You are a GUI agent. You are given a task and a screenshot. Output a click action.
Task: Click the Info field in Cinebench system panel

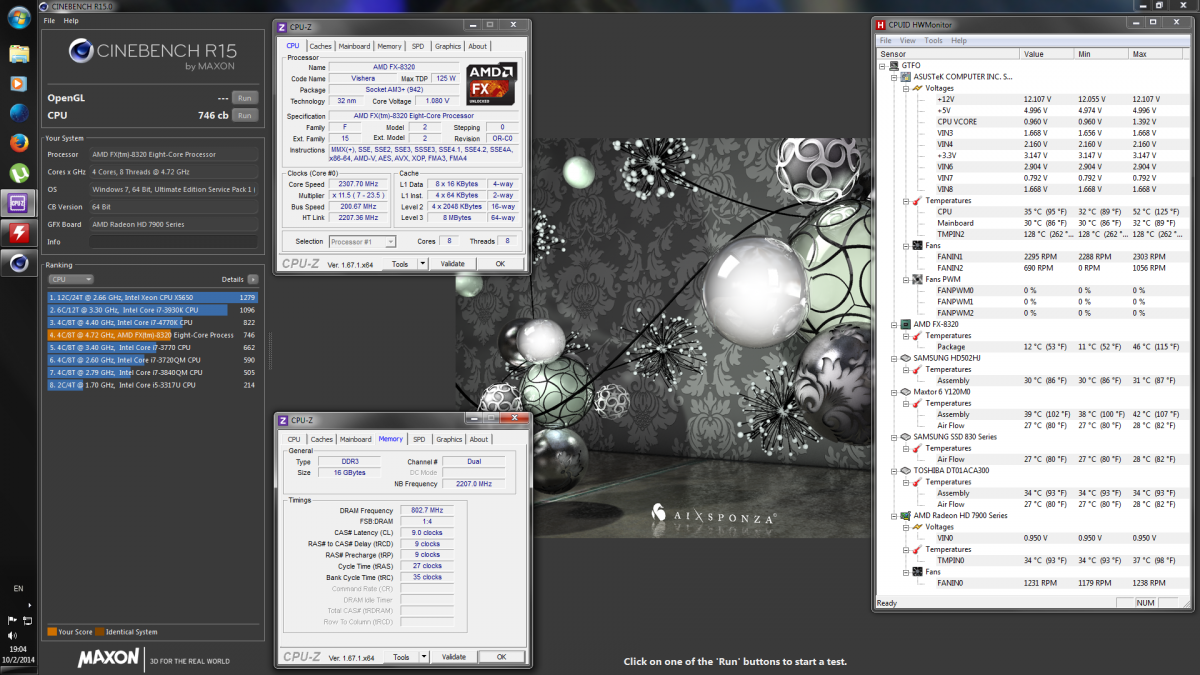click(x=174, y=241)
